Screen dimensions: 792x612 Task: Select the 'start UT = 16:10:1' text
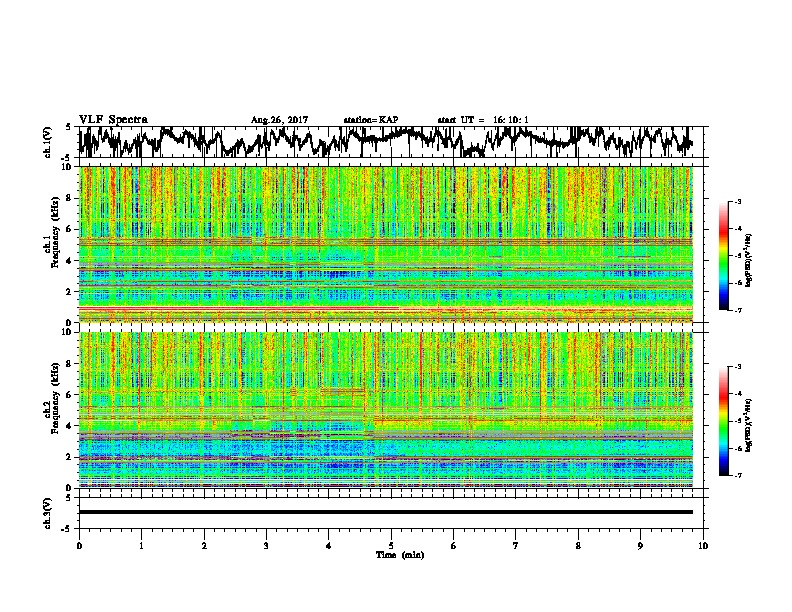(x=483, y=120)
